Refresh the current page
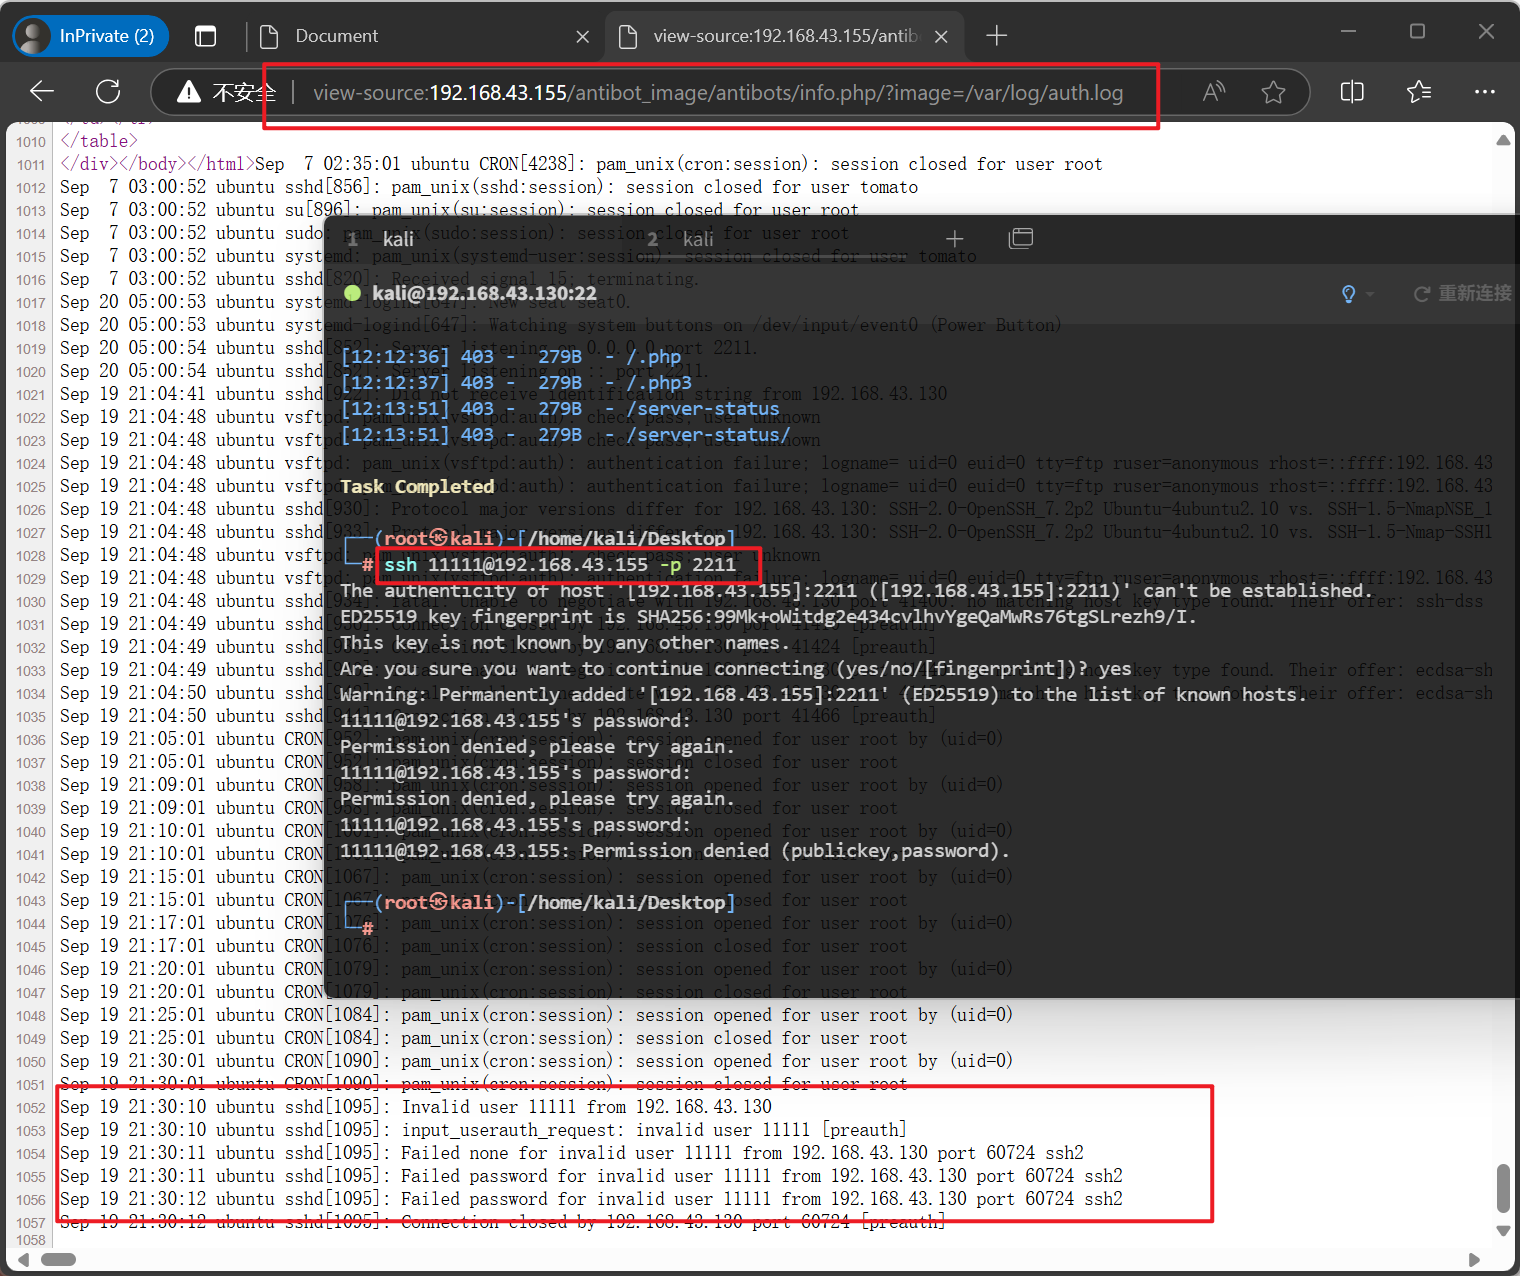The image size is (1520, 1276). [108, 92]
